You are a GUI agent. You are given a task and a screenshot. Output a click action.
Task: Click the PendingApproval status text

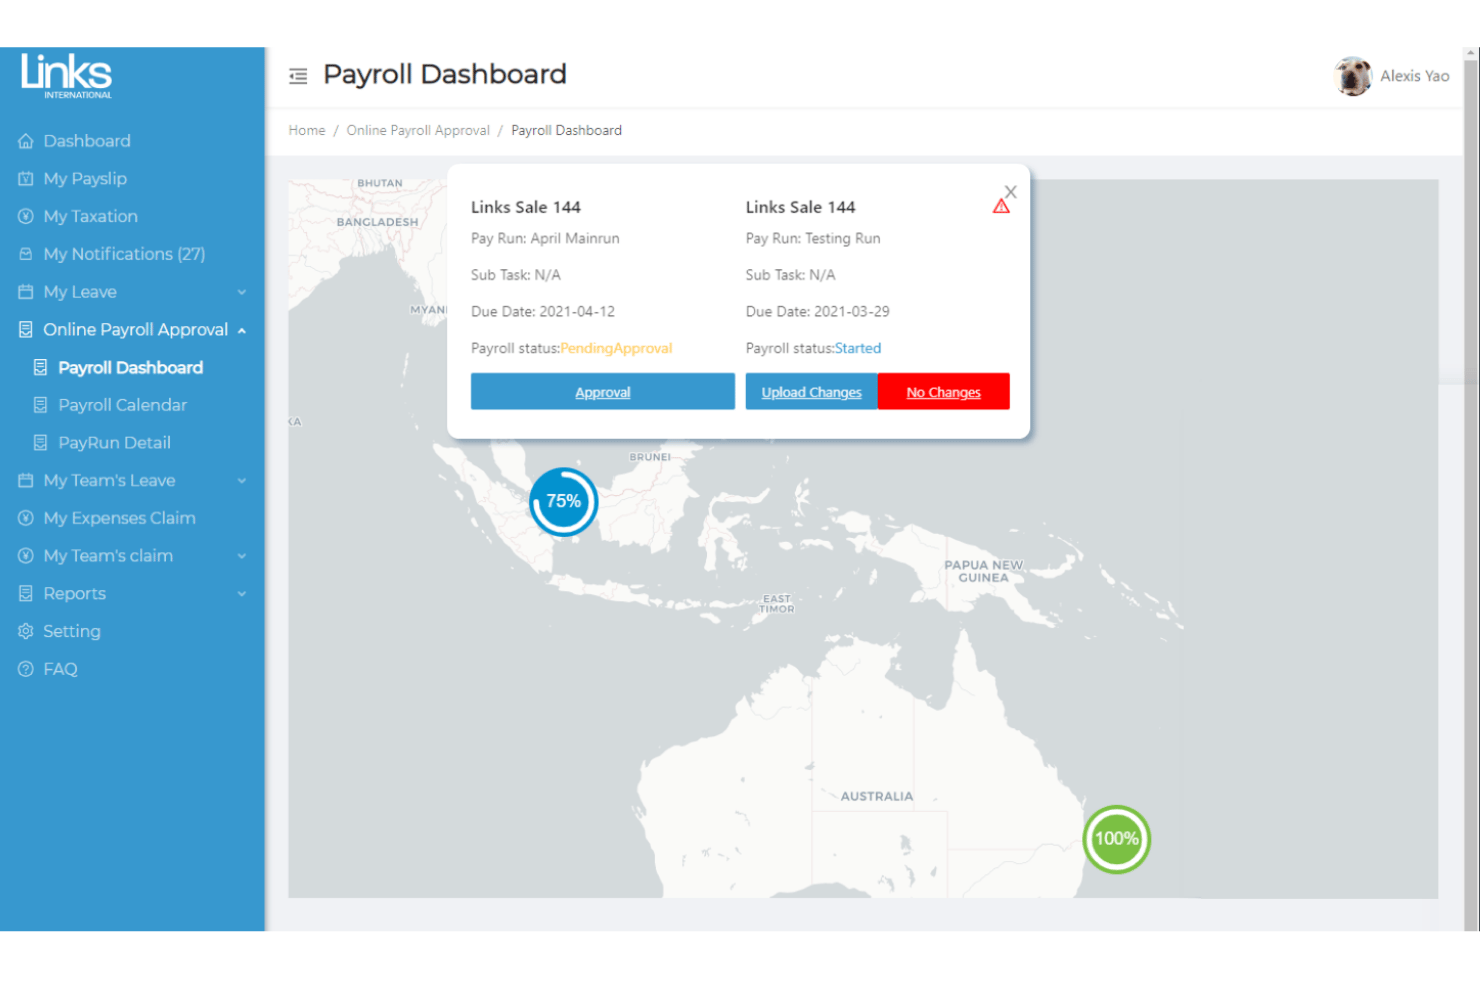(616, 348)
